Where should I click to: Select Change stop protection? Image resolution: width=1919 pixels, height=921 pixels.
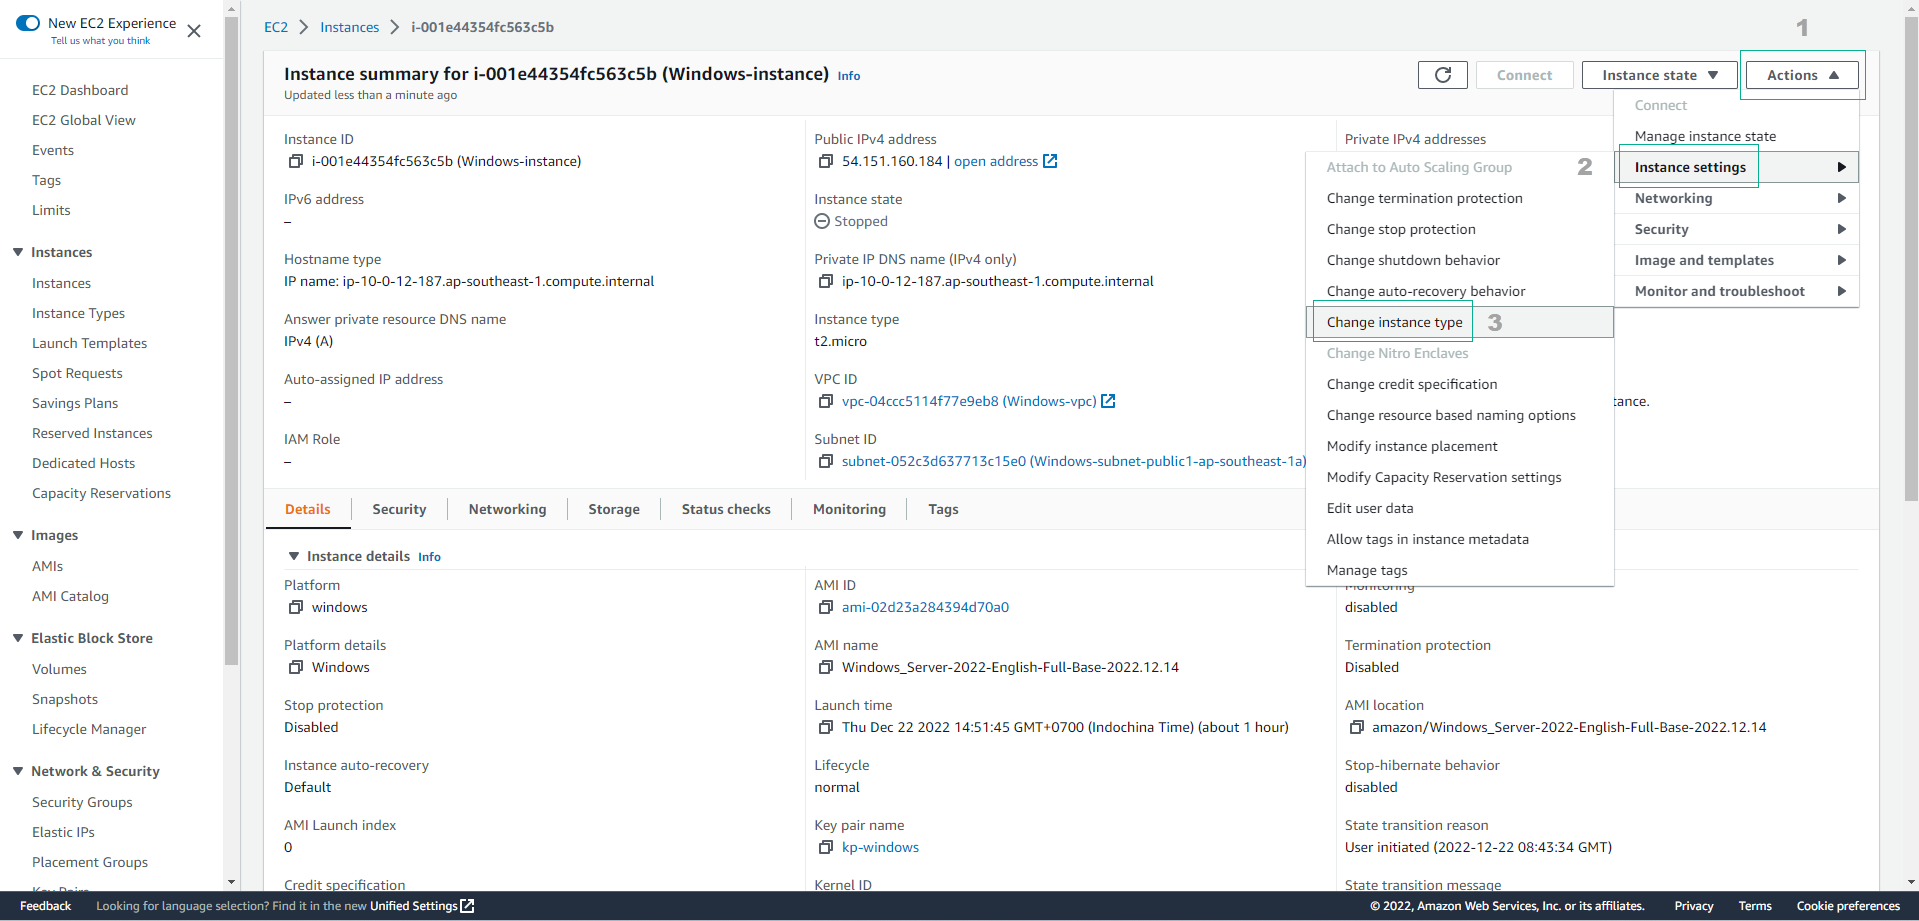(x=1460, y=229)
